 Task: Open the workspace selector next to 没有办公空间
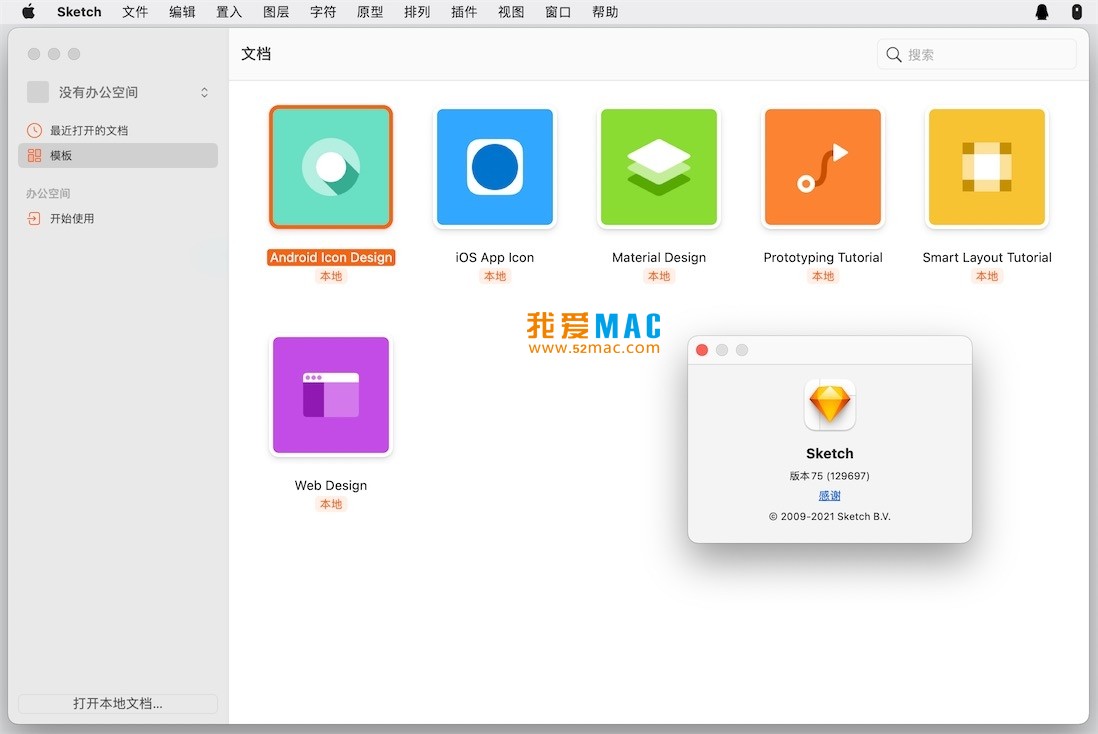coord(203,91)
